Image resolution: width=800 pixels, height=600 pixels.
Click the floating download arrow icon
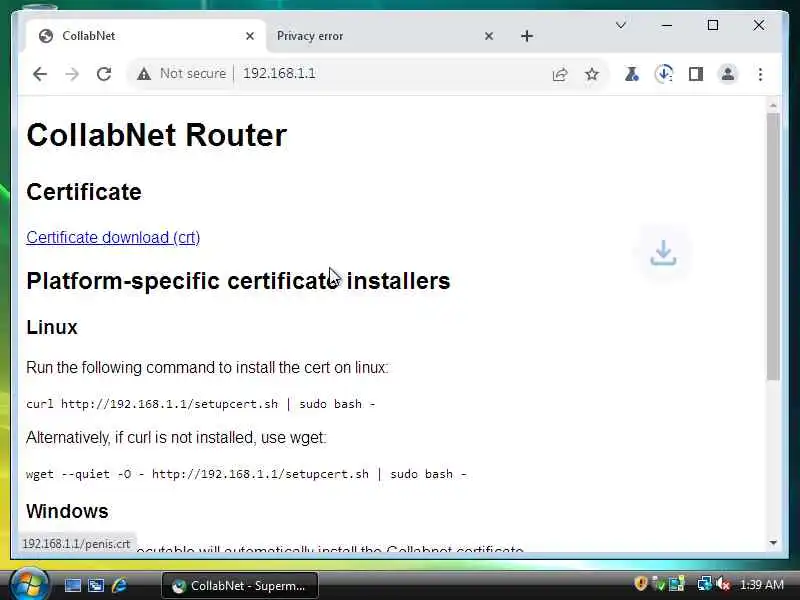[663, 253]
